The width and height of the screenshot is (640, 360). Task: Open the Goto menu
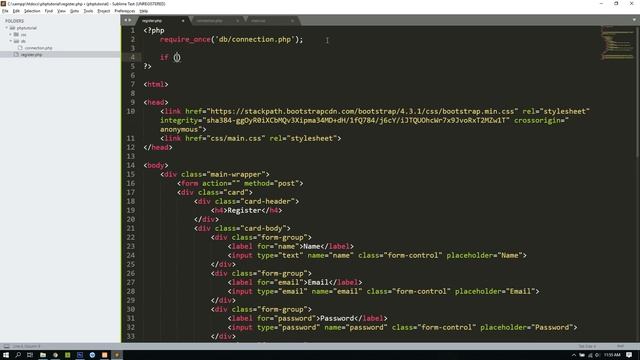[x=74, y=11]
